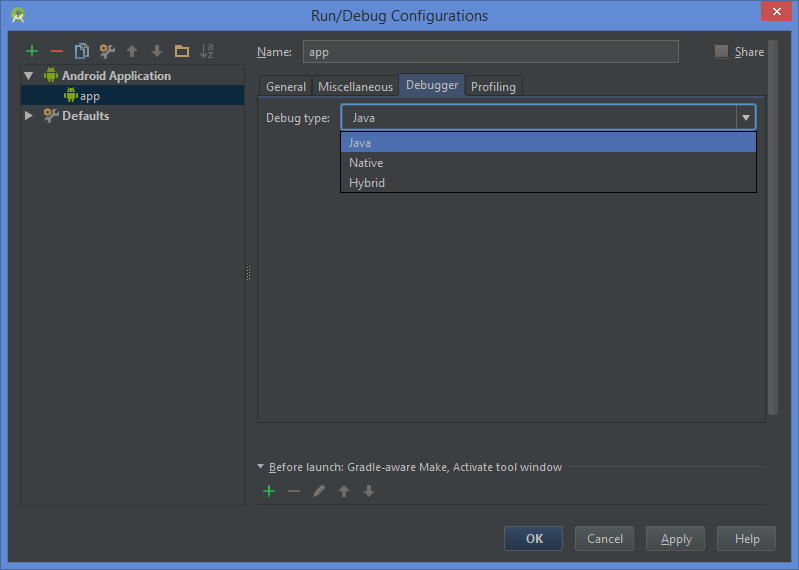Click the Android Studio logo in title bar
799x570 pixels.
[x=18, y=16]
